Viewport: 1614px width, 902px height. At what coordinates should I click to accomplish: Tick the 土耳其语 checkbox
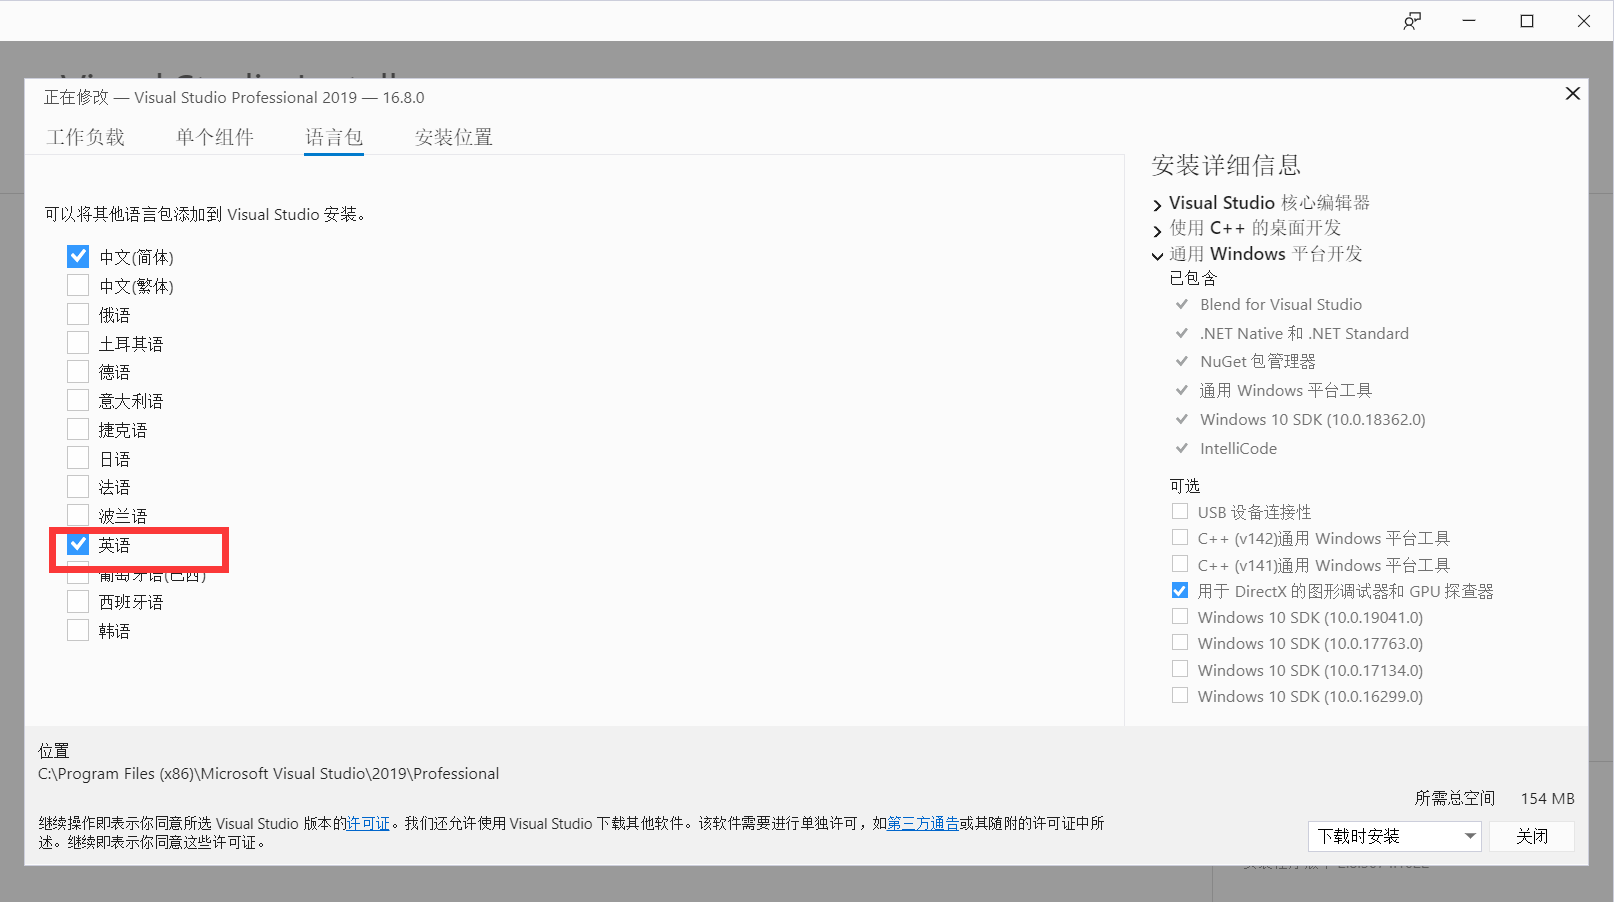[x=78, y=343]
